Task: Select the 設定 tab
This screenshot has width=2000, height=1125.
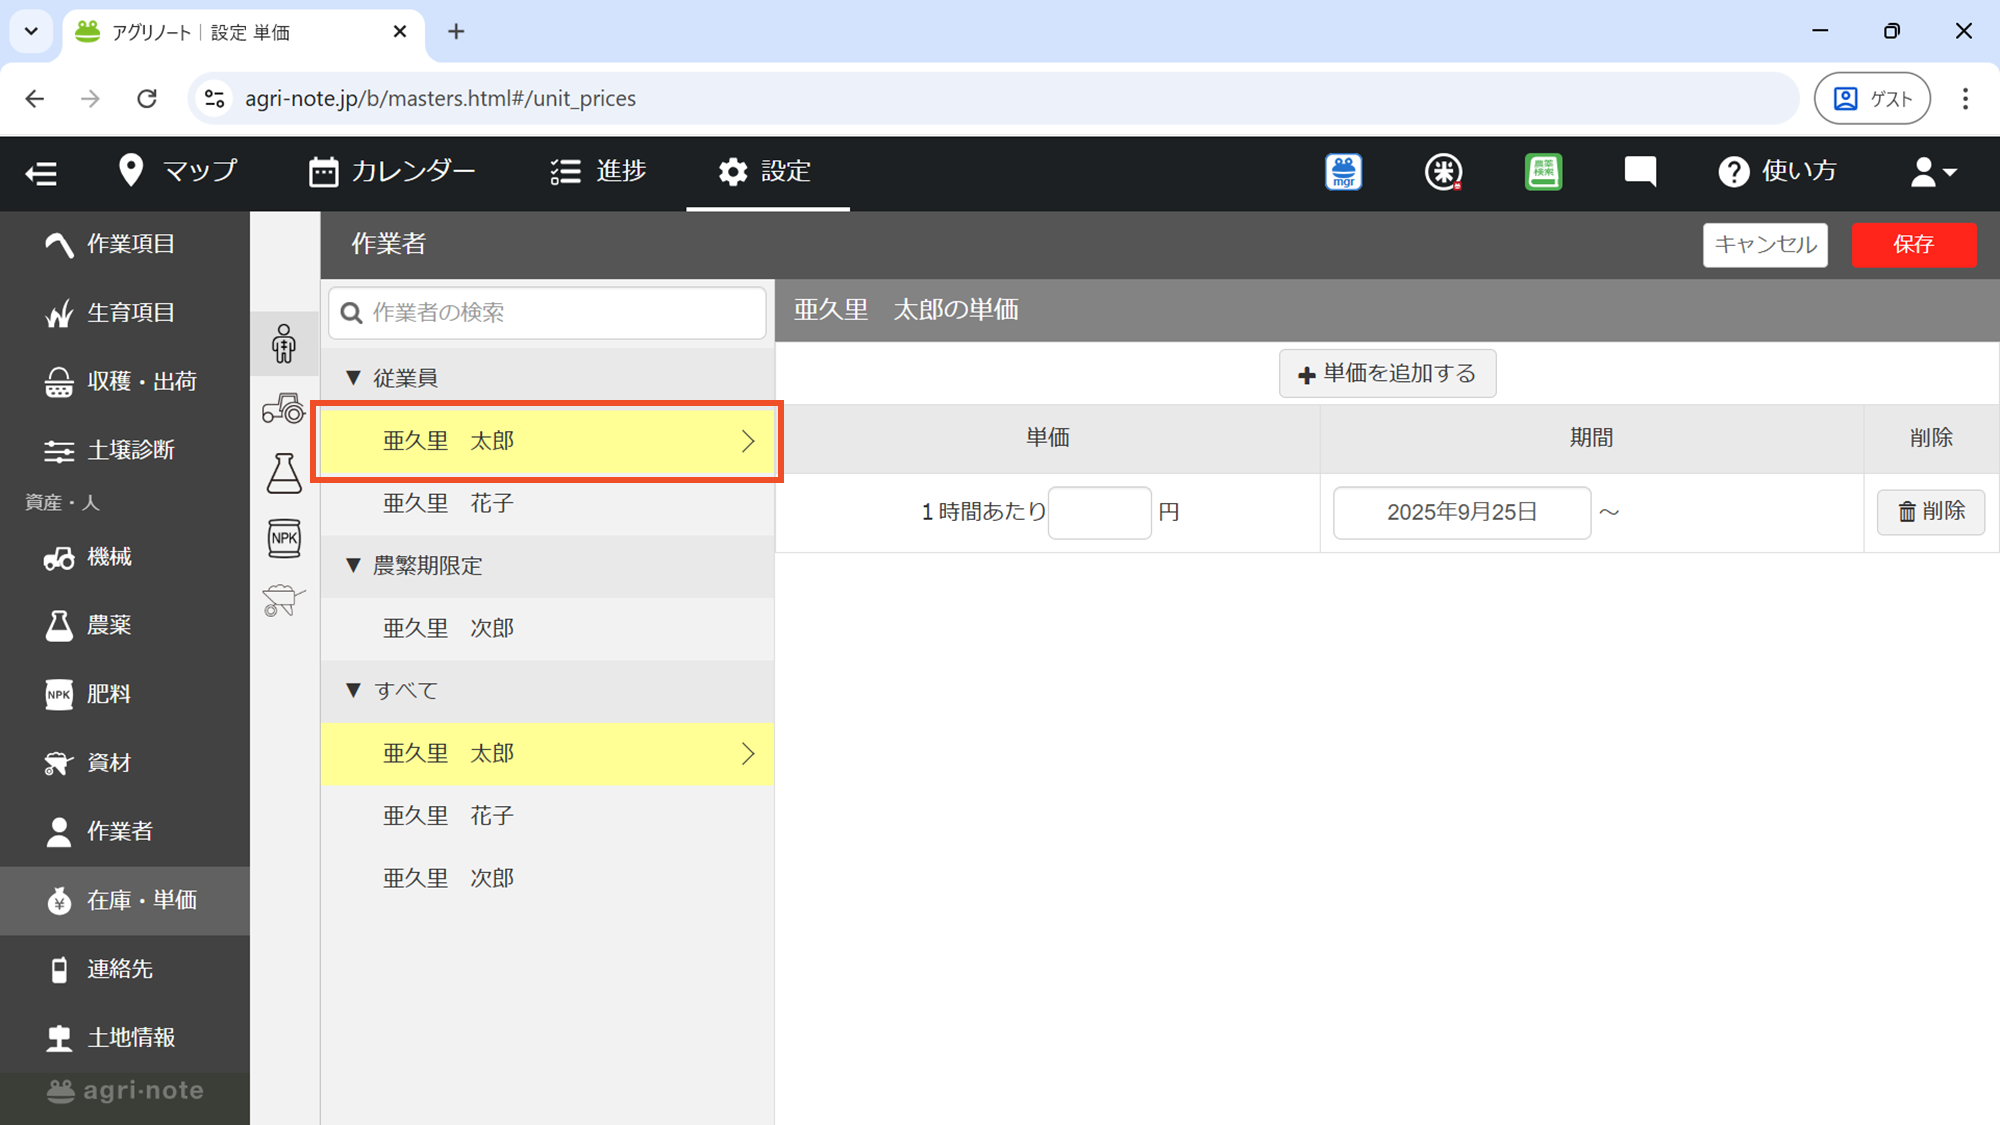Action: (766, 171)
